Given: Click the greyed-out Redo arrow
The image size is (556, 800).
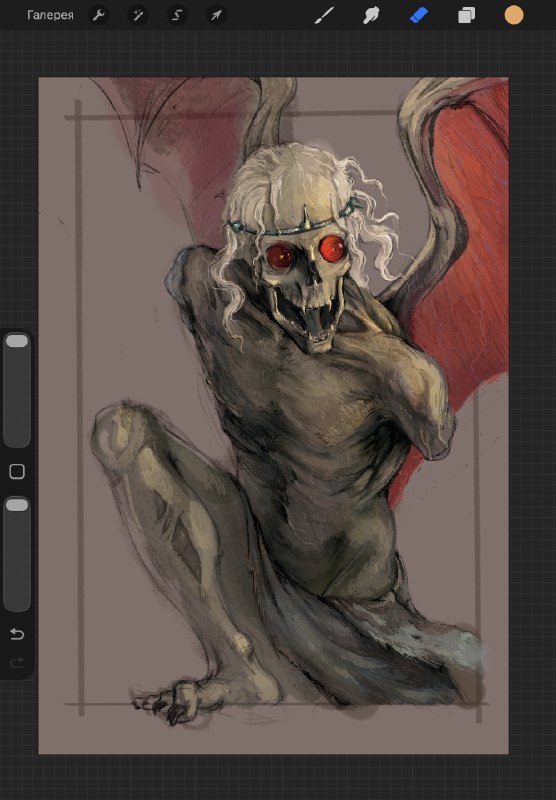Looking at the screenshot, I should (x=17, y=662).
